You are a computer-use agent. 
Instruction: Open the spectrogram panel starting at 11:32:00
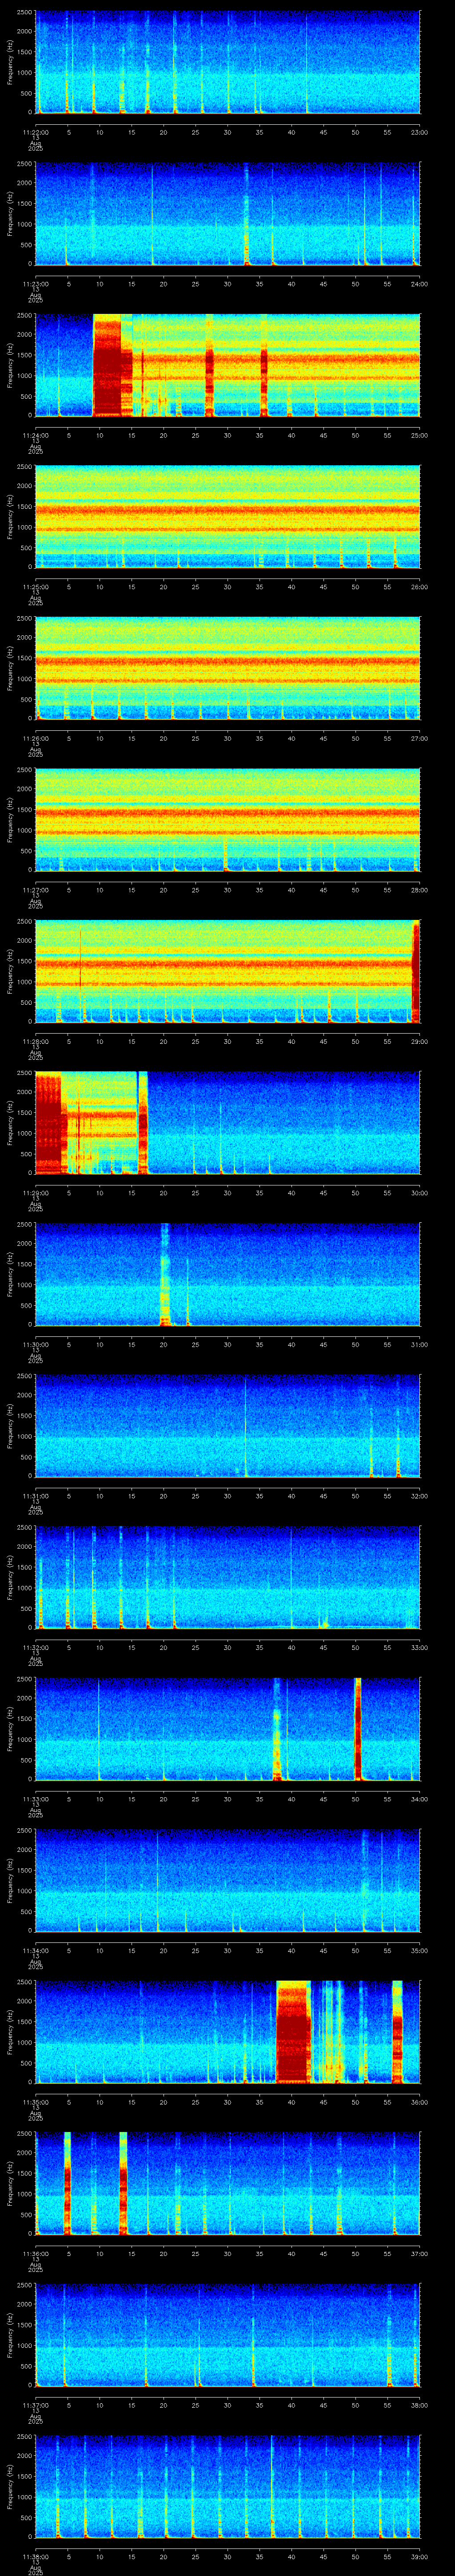(228, 1578)
